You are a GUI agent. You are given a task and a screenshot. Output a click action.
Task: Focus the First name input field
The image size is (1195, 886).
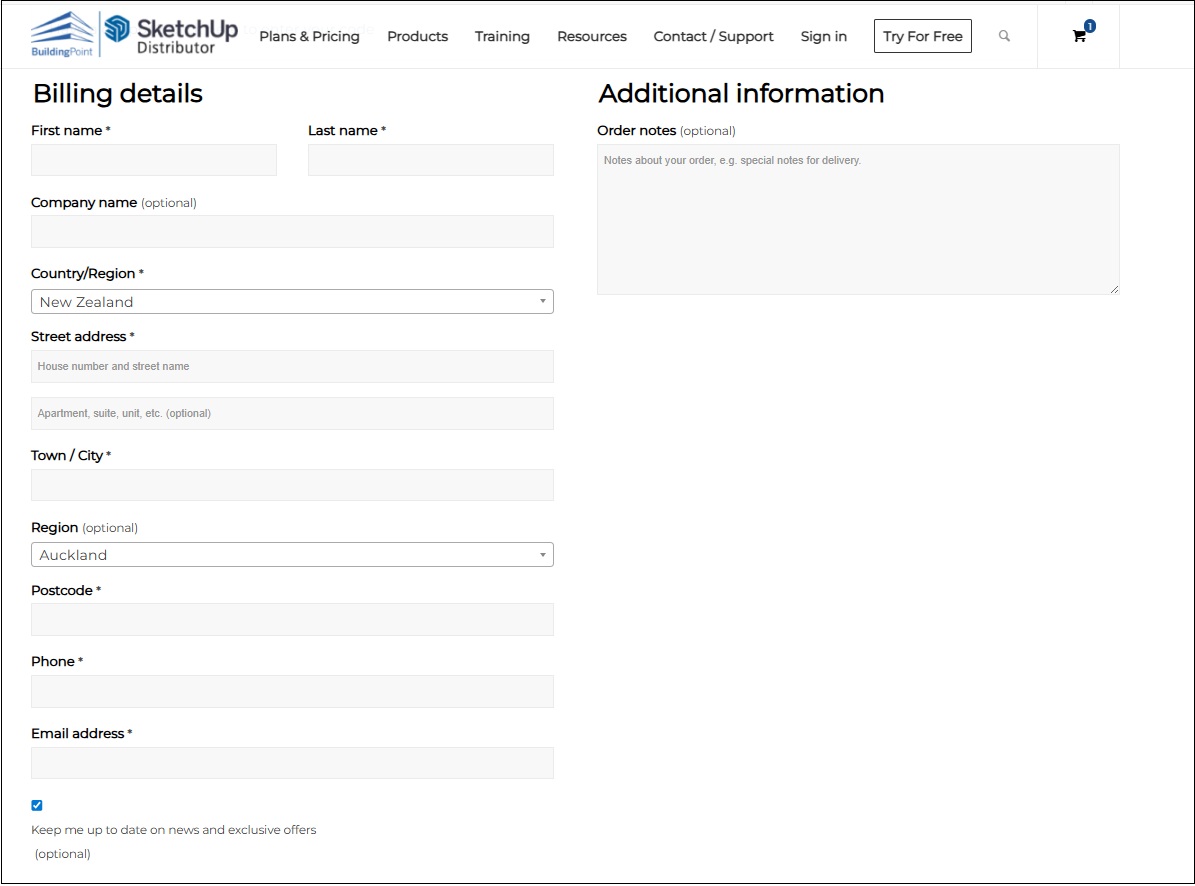pos(154,160)
